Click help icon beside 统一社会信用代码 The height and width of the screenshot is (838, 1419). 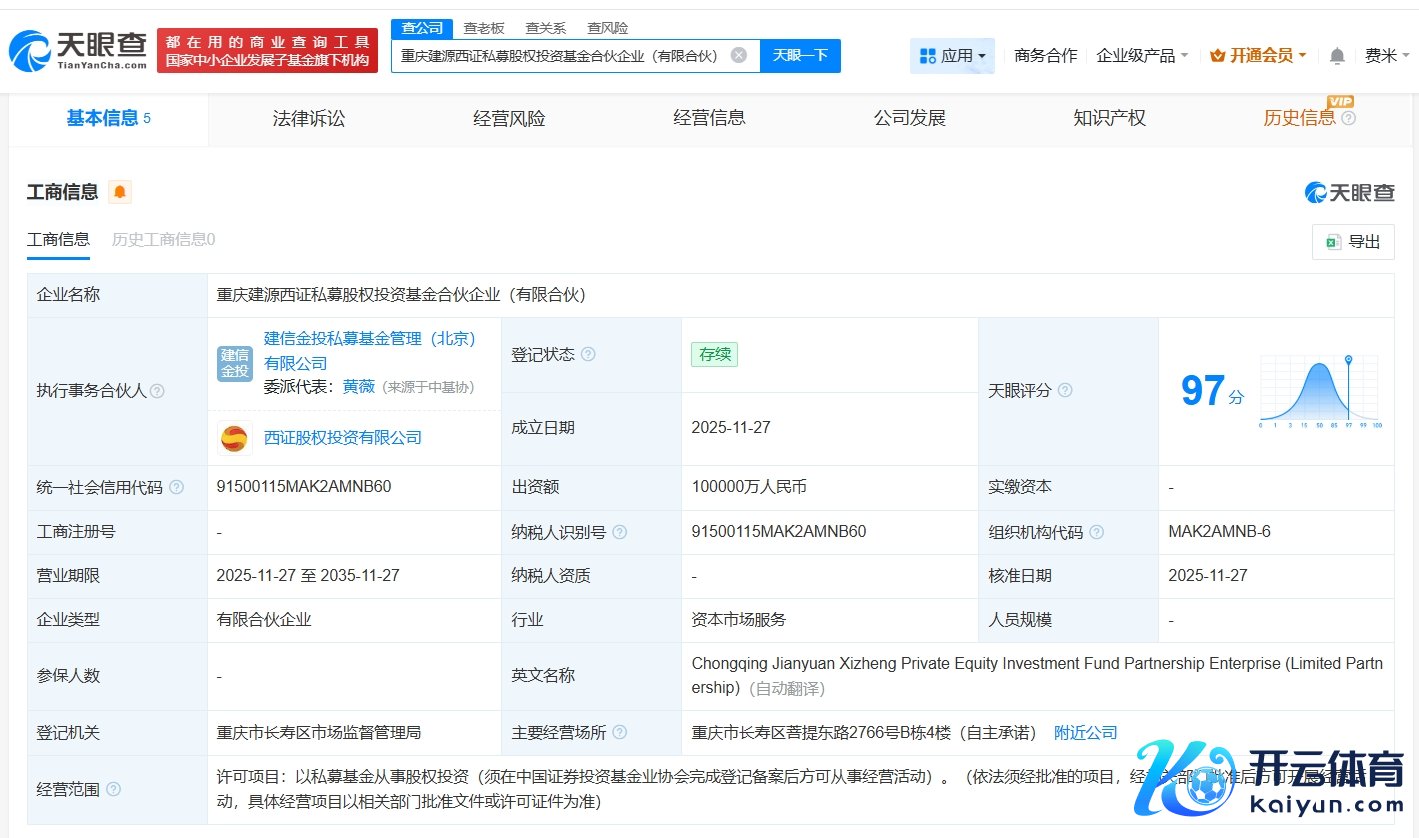(177, 488)
